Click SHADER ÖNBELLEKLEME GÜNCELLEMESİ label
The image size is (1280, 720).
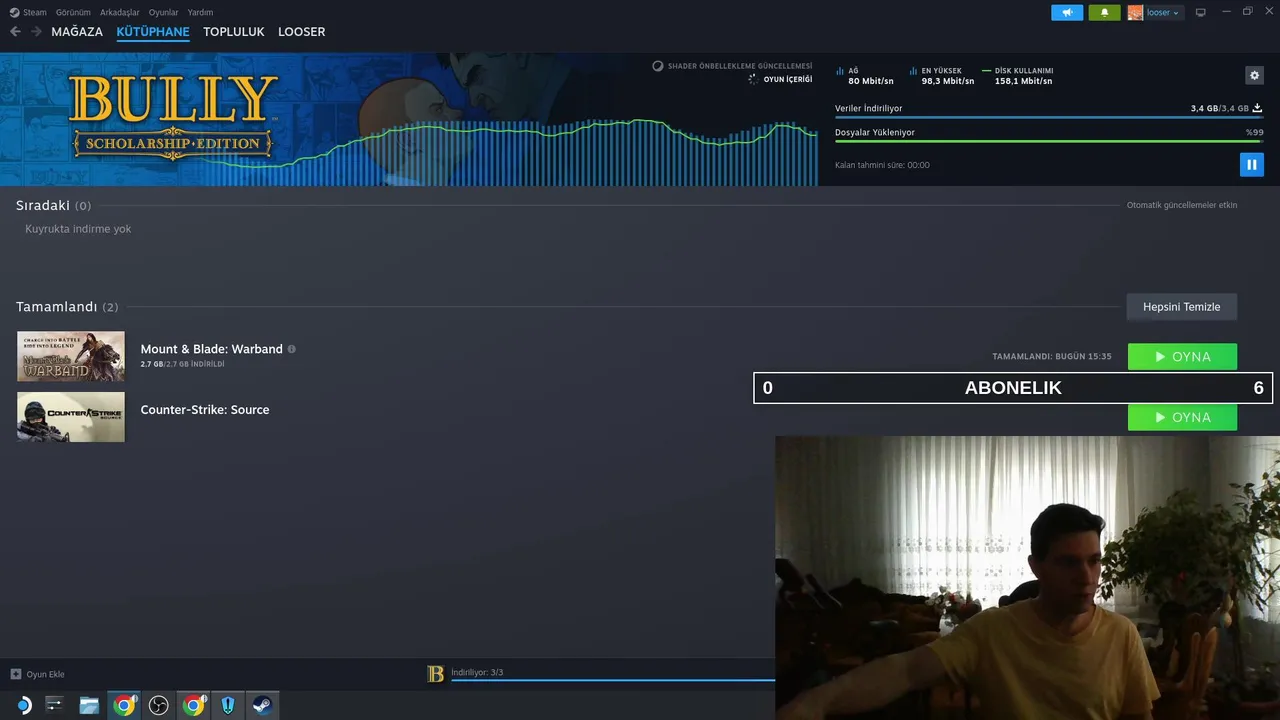(740, 66)
